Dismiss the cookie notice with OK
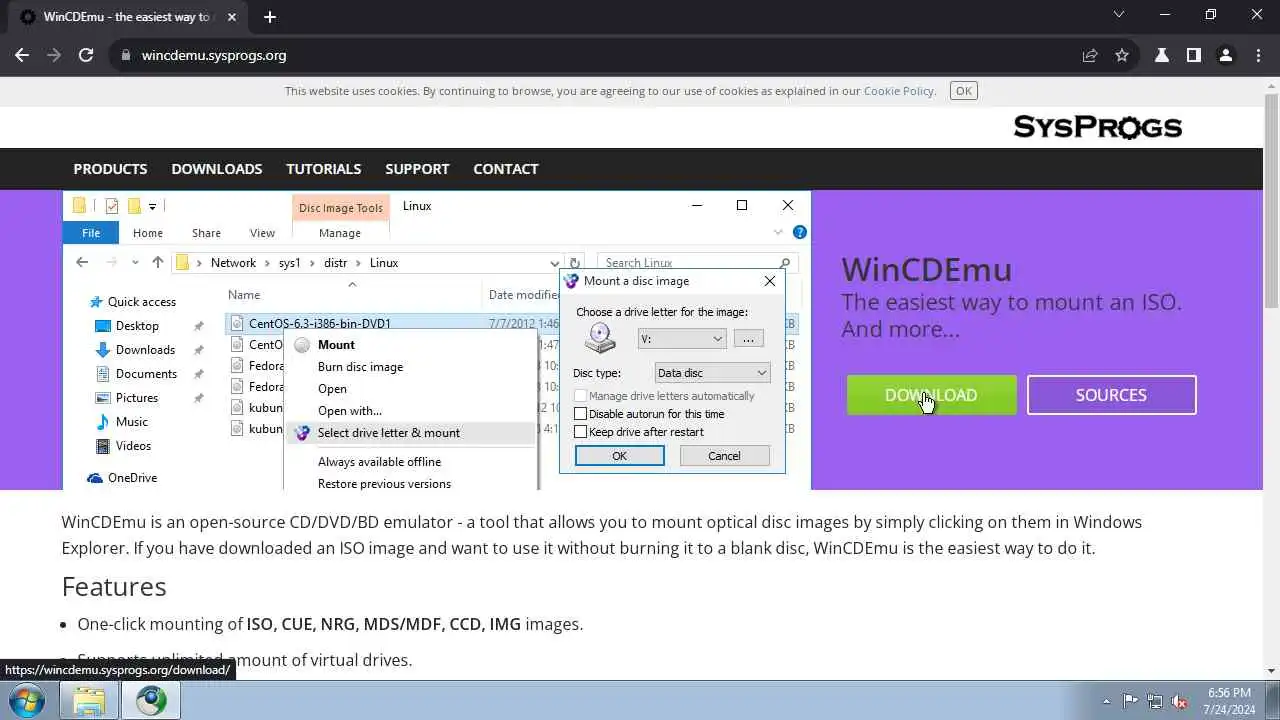Screen dimensions: 1280x720 (964, 91)
